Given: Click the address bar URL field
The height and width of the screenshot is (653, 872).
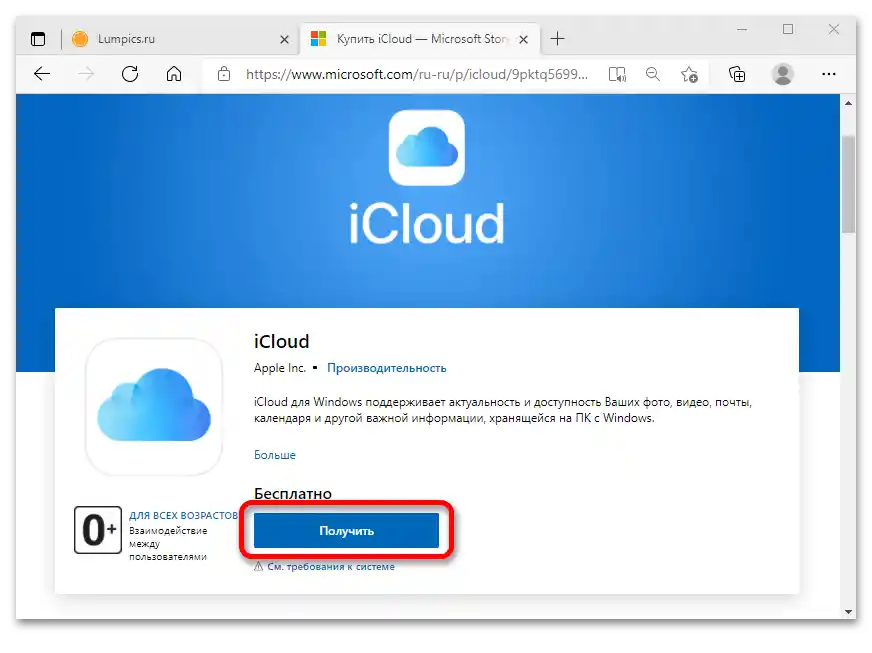Looking at the screenshot, I should 417,74.
